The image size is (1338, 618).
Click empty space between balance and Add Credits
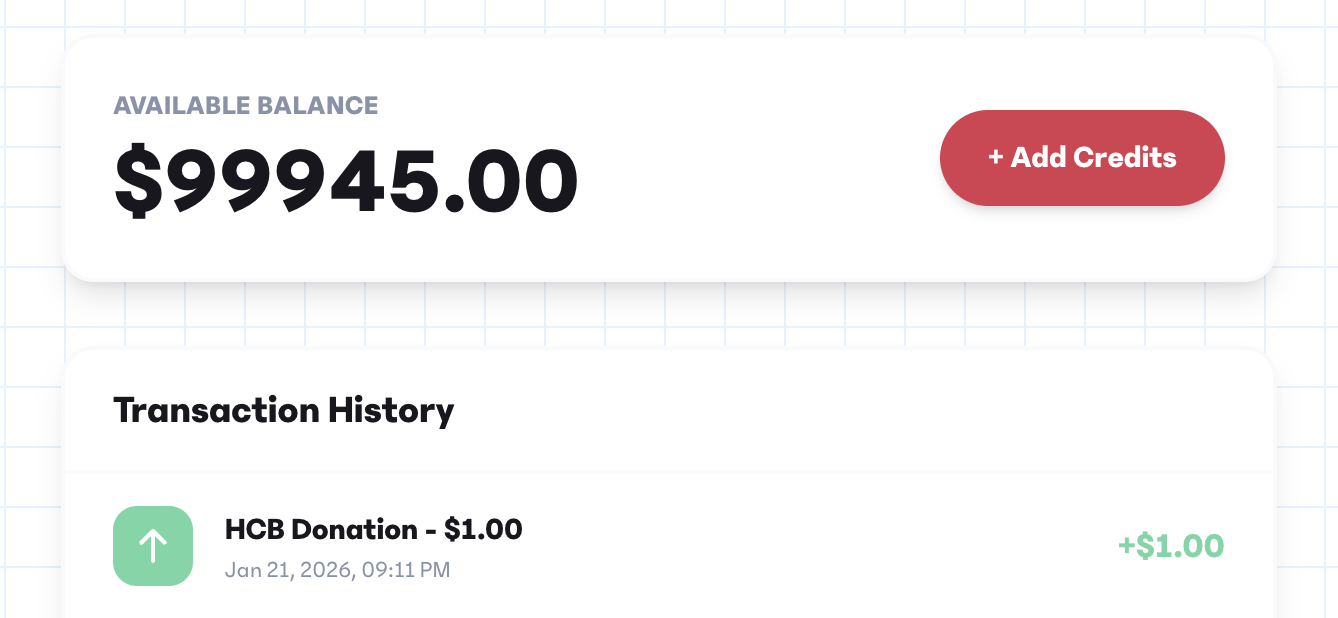[760, 160]
